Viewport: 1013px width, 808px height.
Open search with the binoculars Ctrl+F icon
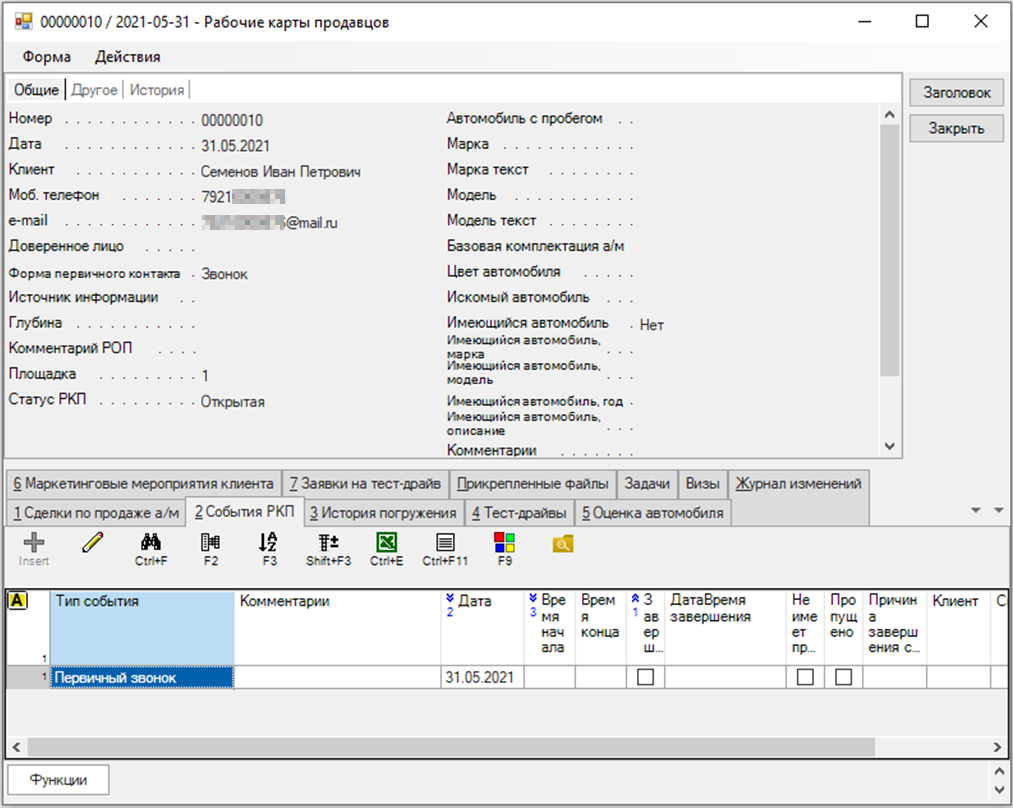151,543
